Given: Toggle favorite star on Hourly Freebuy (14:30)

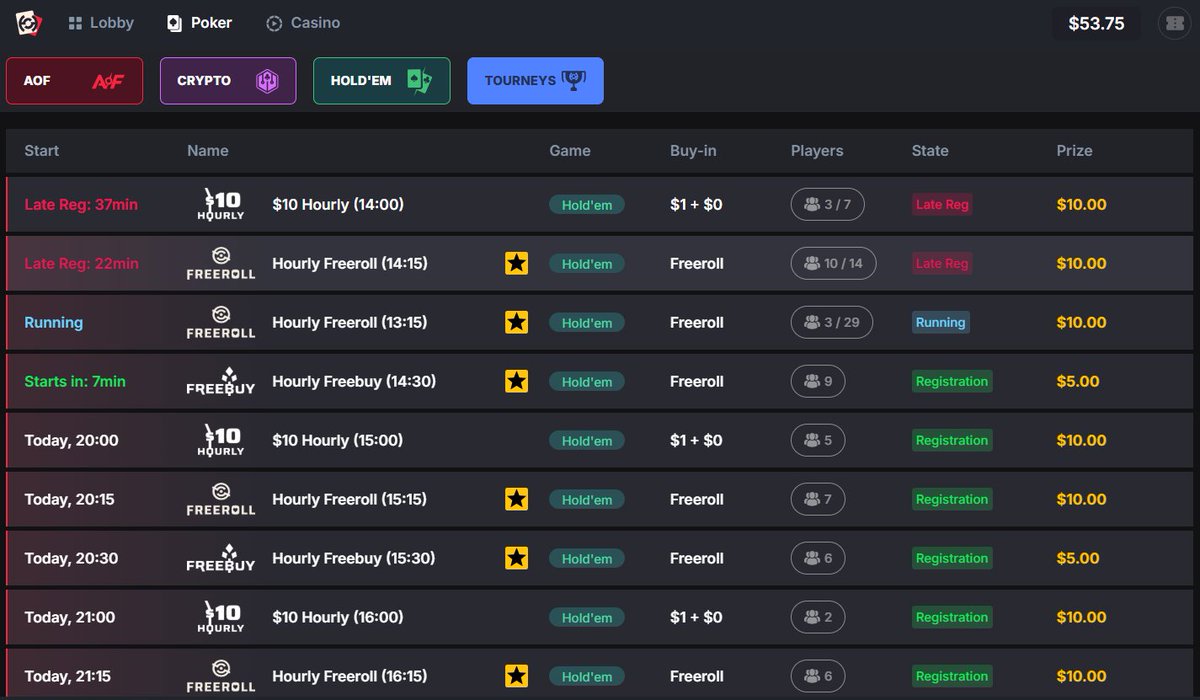Looking at the screenshot, I should 516,382.
